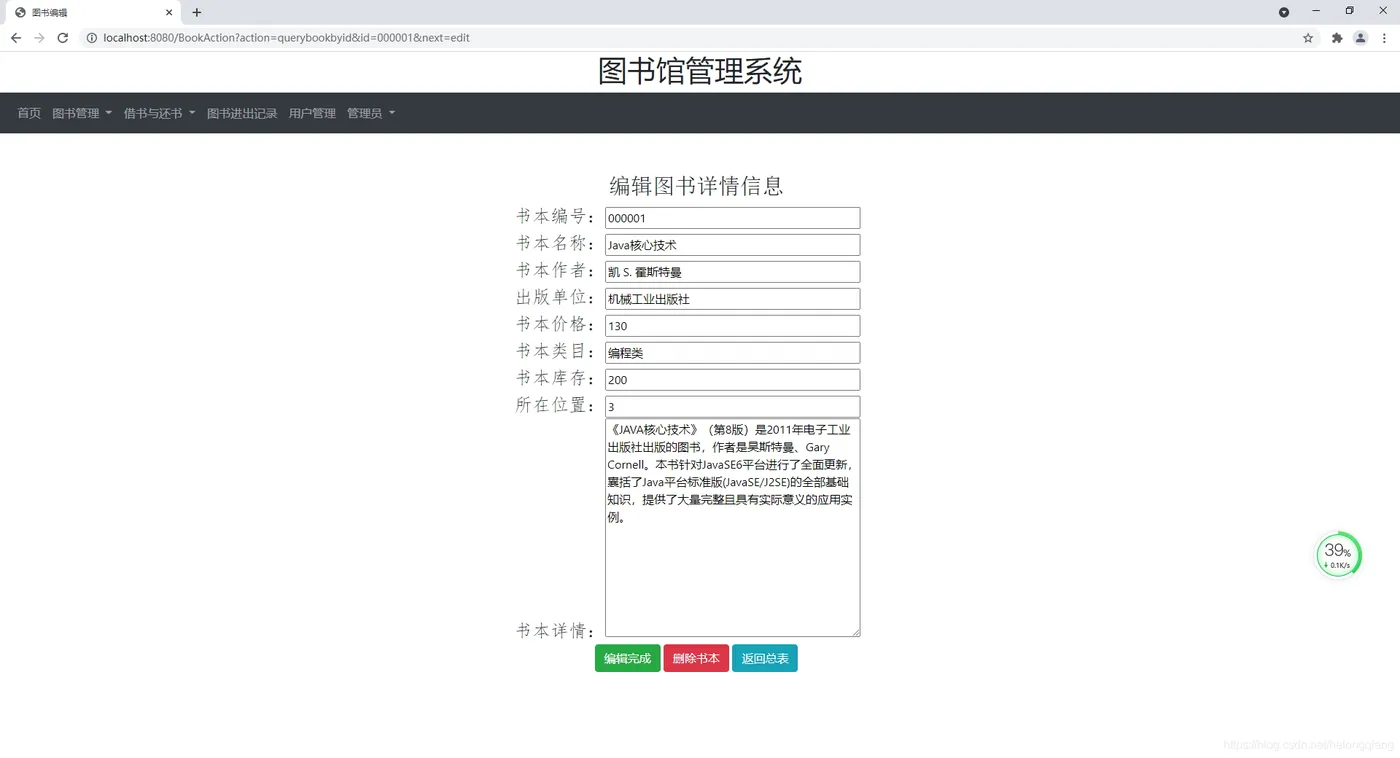Click the 图书馆管理系统 page title
Screen dimensions: 1400x758
click(700, 72)
